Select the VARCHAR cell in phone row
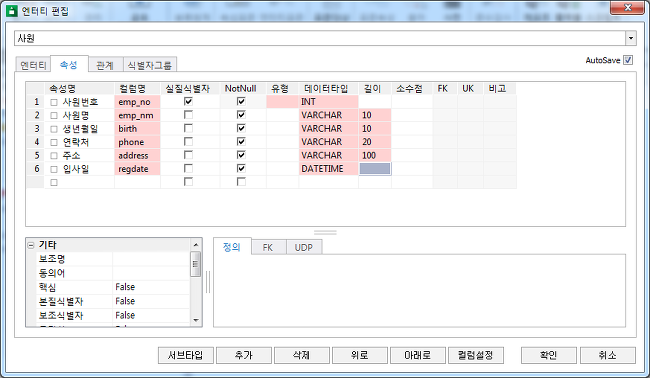The image size is (650, 378). point(328,142)
